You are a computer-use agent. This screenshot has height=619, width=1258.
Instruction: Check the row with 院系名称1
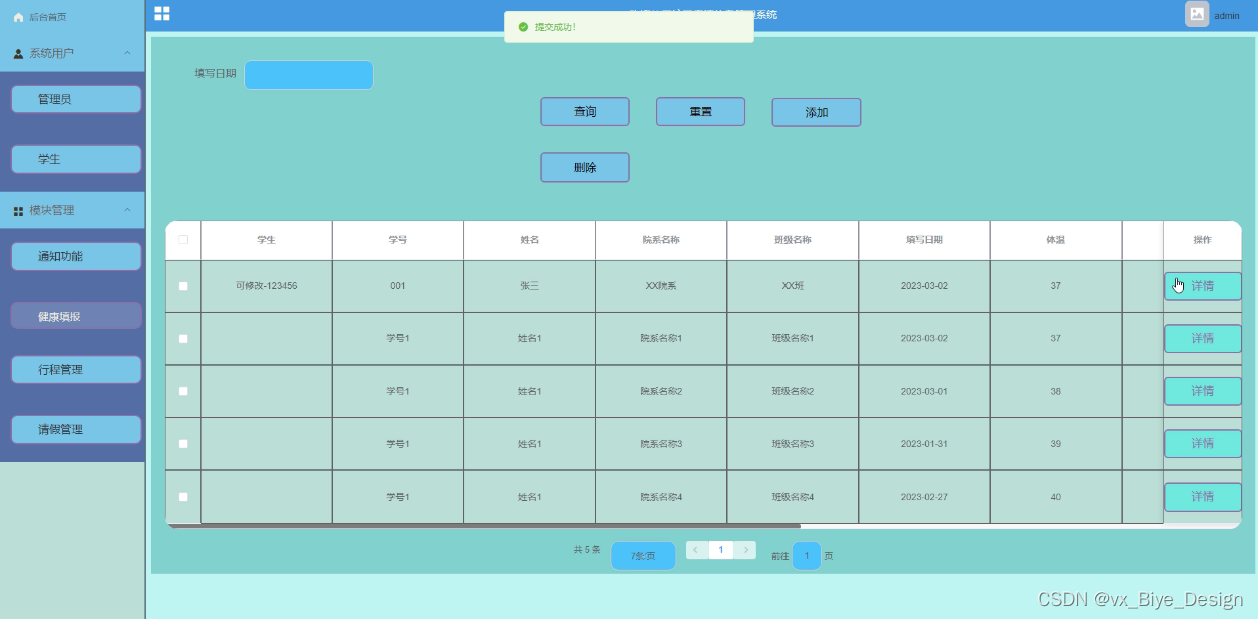(x=183, y=339)
